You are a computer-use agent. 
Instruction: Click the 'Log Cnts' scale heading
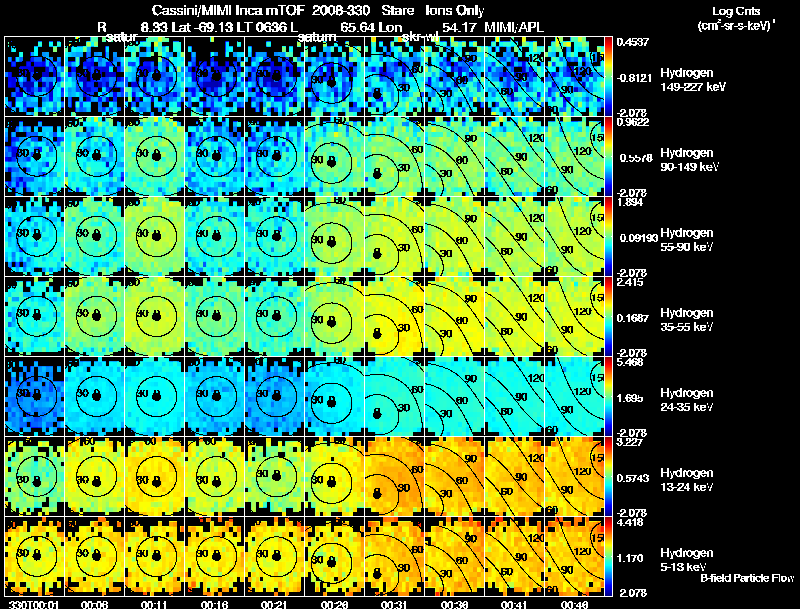(x=736, y=11)
